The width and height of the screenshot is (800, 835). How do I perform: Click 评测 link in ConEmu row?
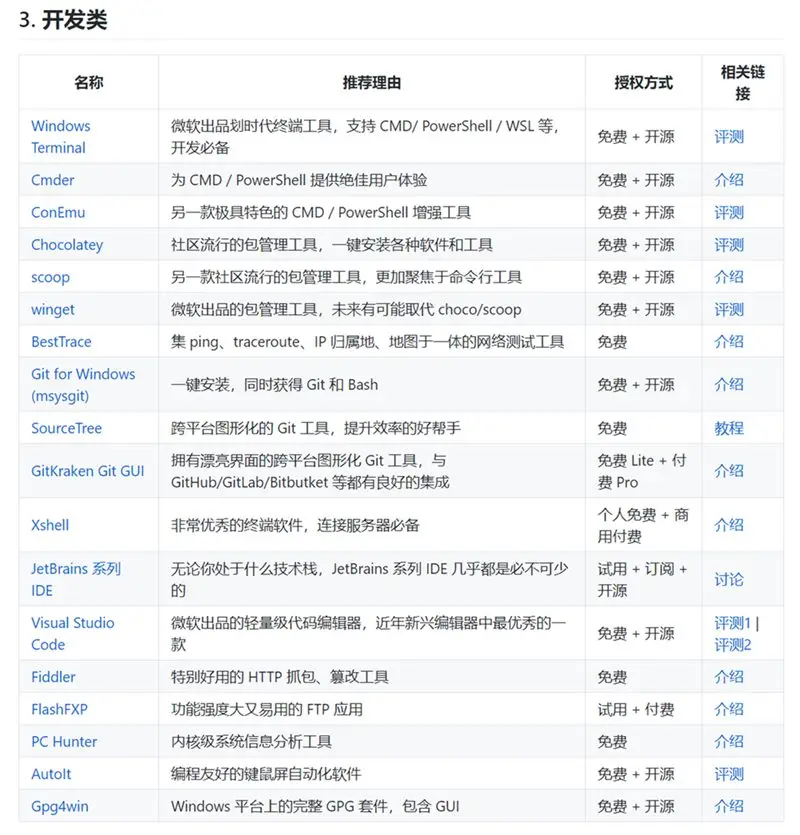[729, 212]
